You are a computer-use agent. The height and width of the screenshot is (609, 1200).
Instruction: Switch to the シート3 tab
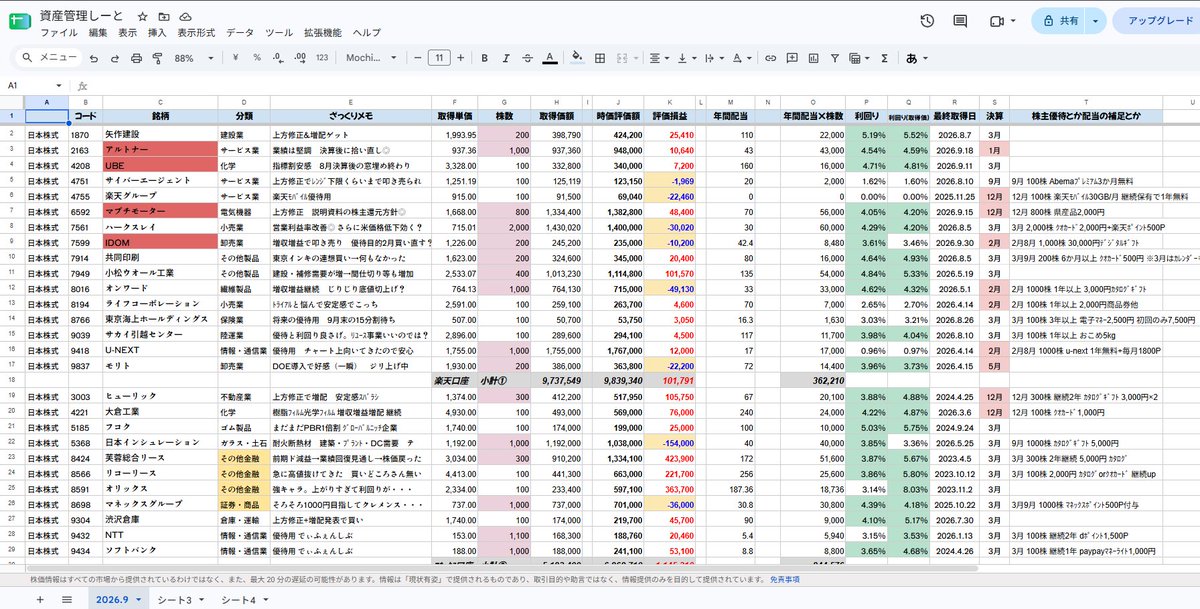pyautogui.click(x=180, y=600)
